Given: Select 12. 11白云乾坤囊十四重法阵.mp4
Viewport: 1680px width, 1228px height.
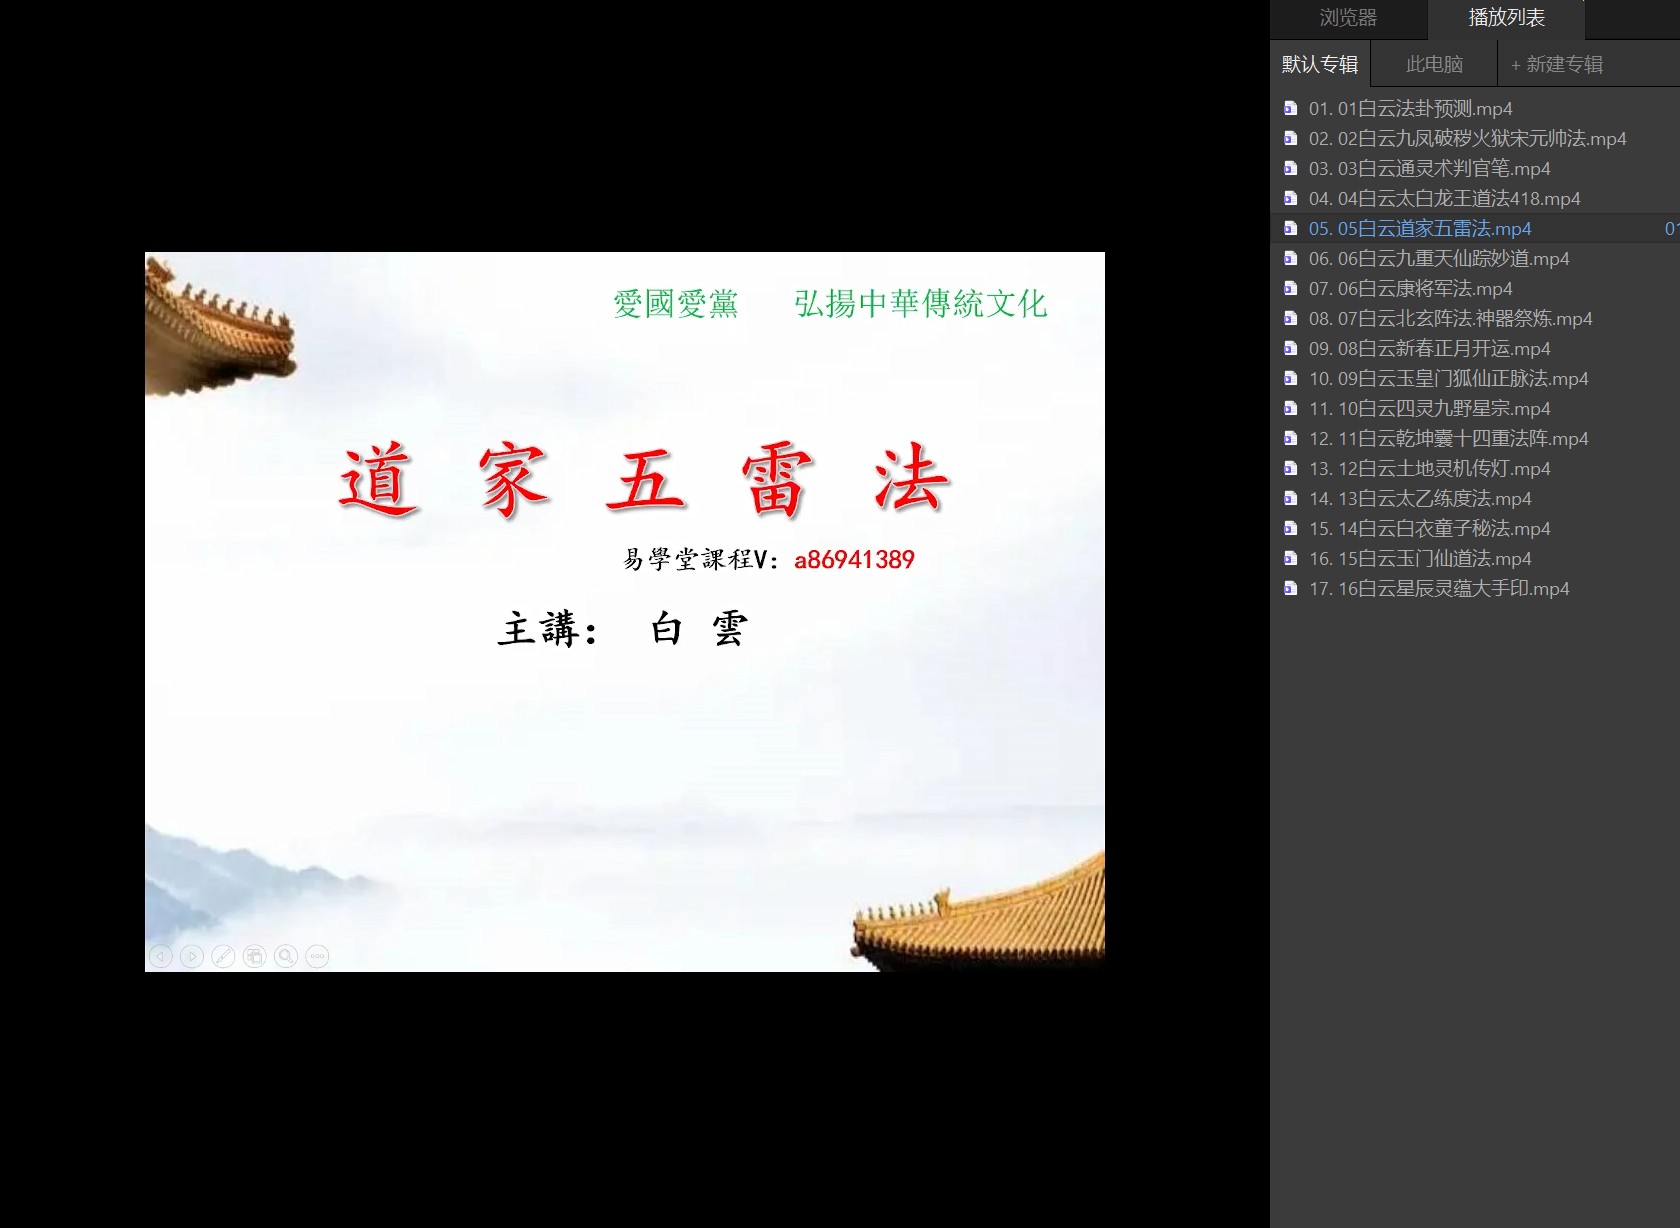Looking at the screenshot, I should [x=1448, y=439].
